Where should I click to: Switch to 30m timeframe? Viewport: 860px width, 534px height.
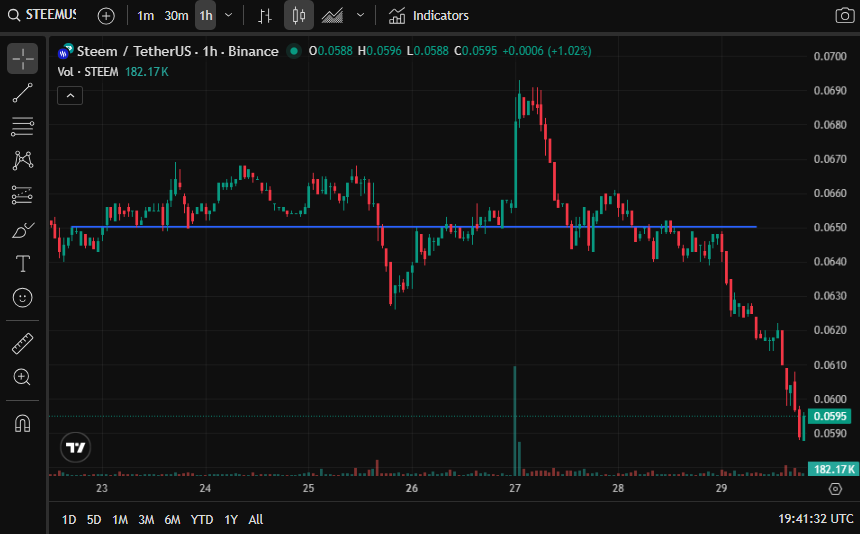pos(176,16)
